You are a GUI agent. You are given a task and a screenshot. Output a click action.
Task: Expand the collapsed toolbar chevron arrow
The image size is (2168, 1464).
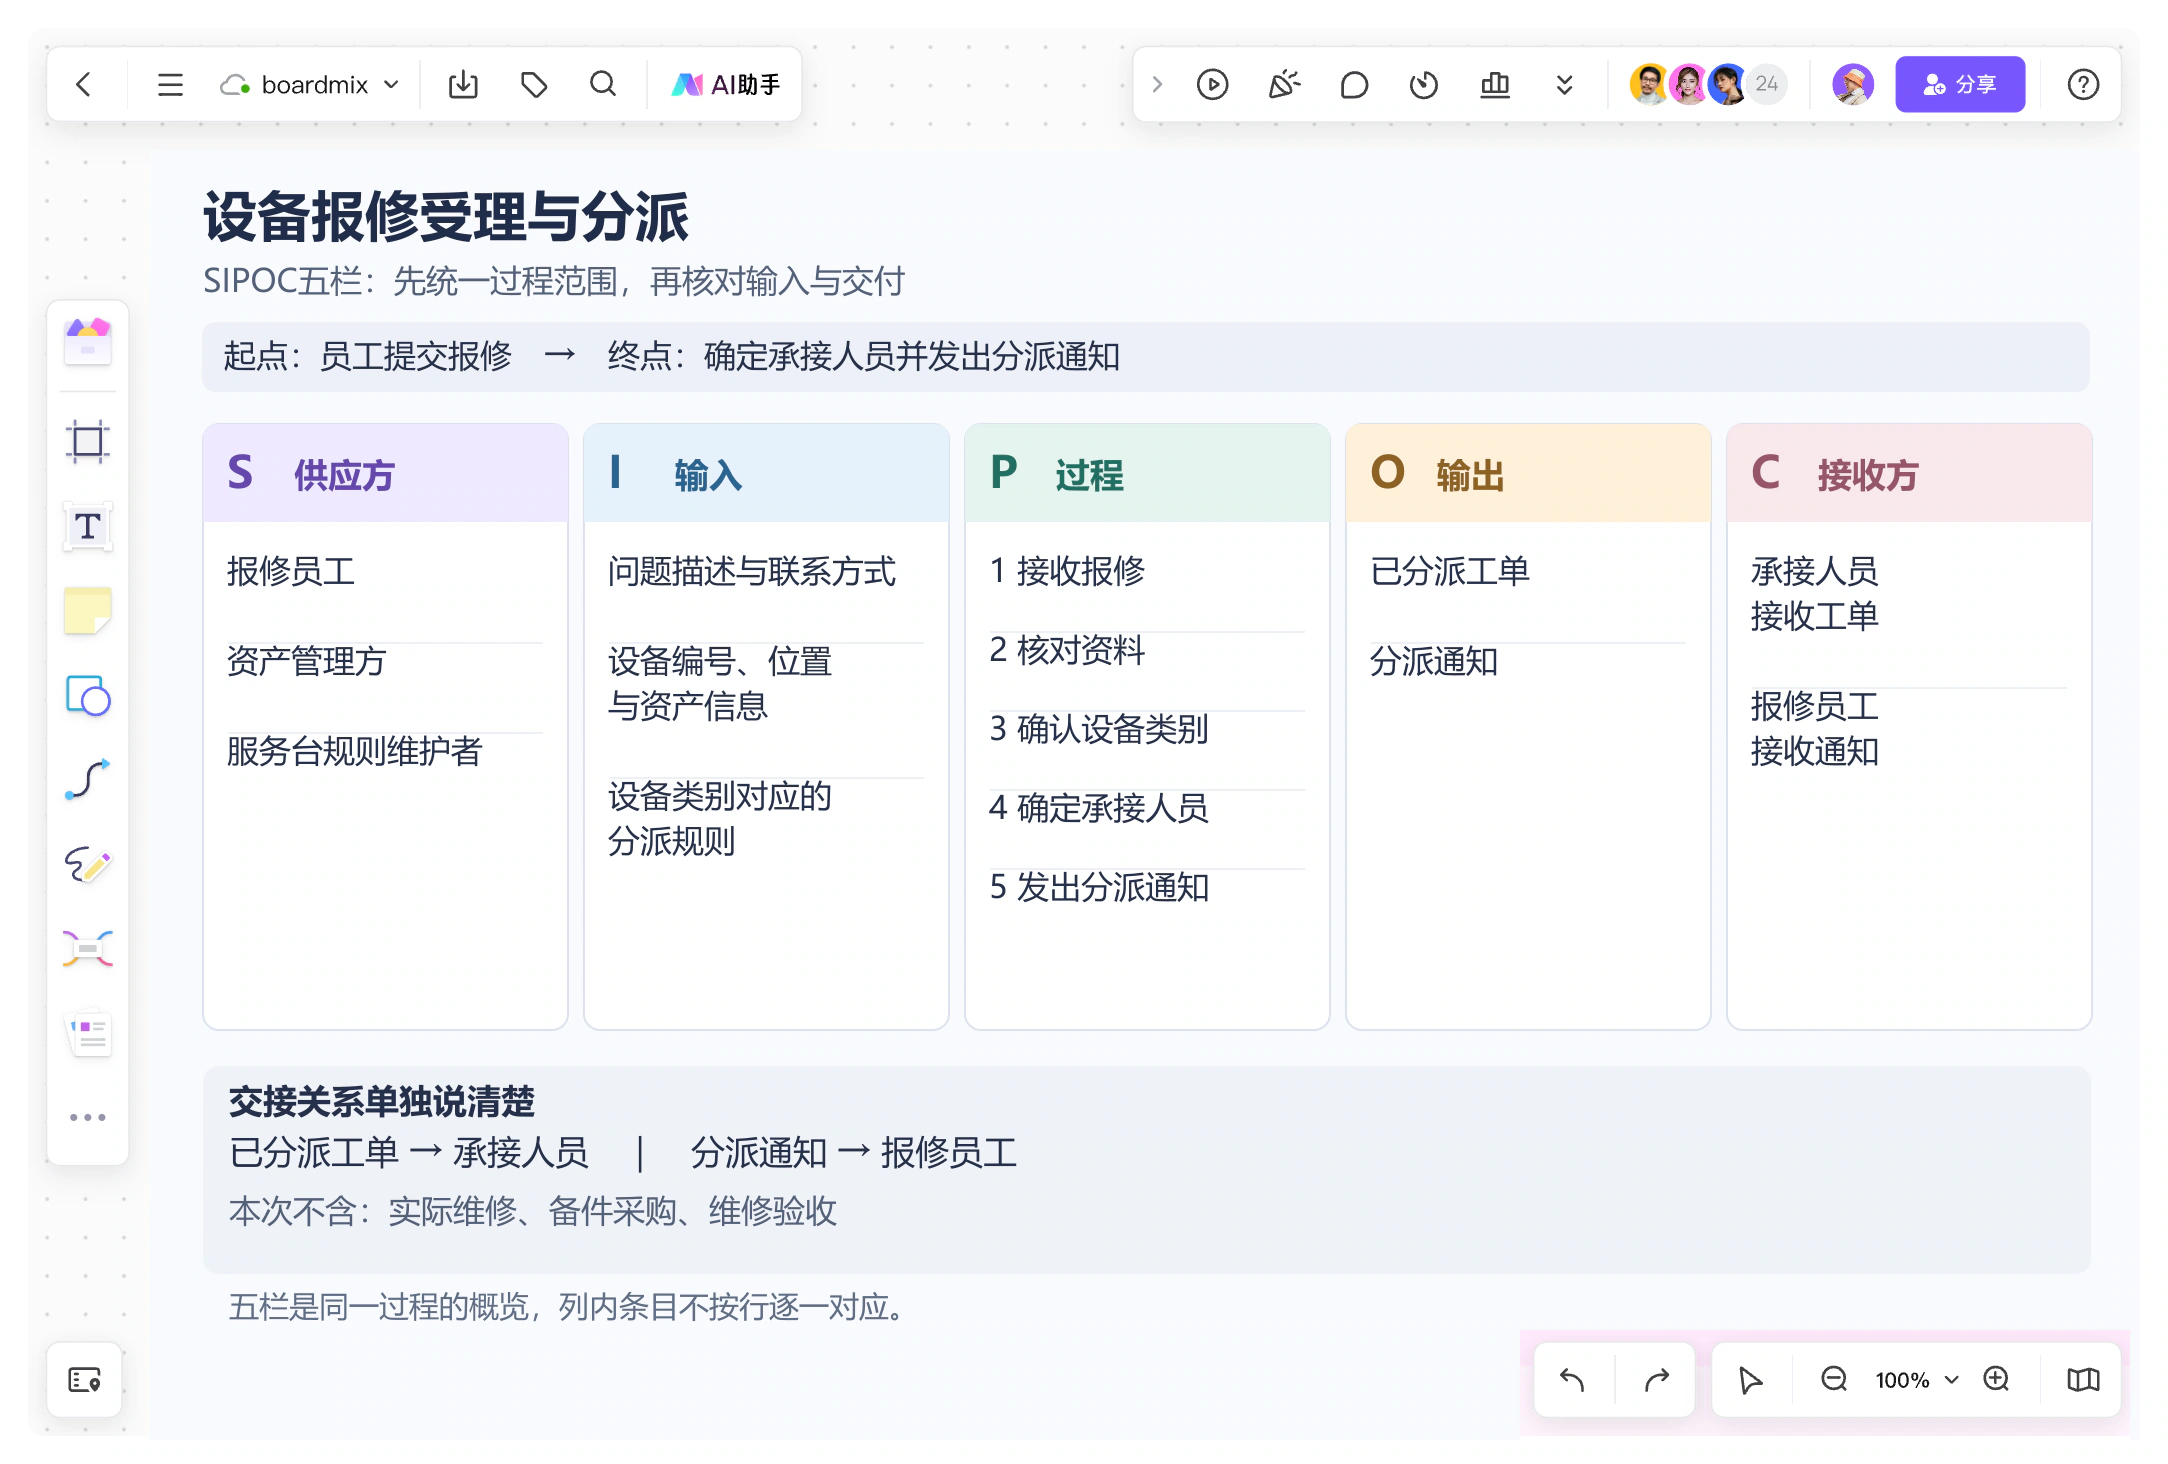1157,85
